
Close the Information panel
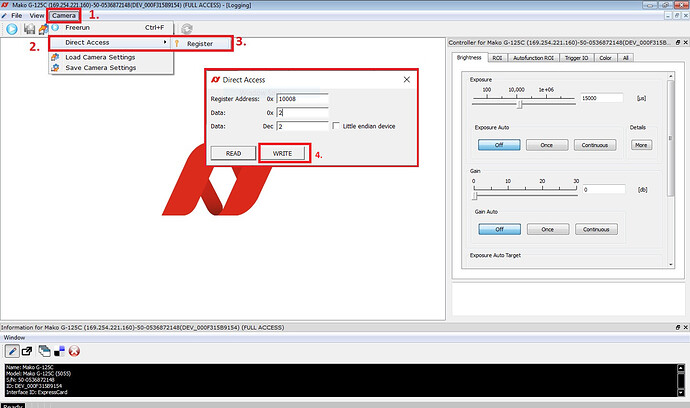685,327
